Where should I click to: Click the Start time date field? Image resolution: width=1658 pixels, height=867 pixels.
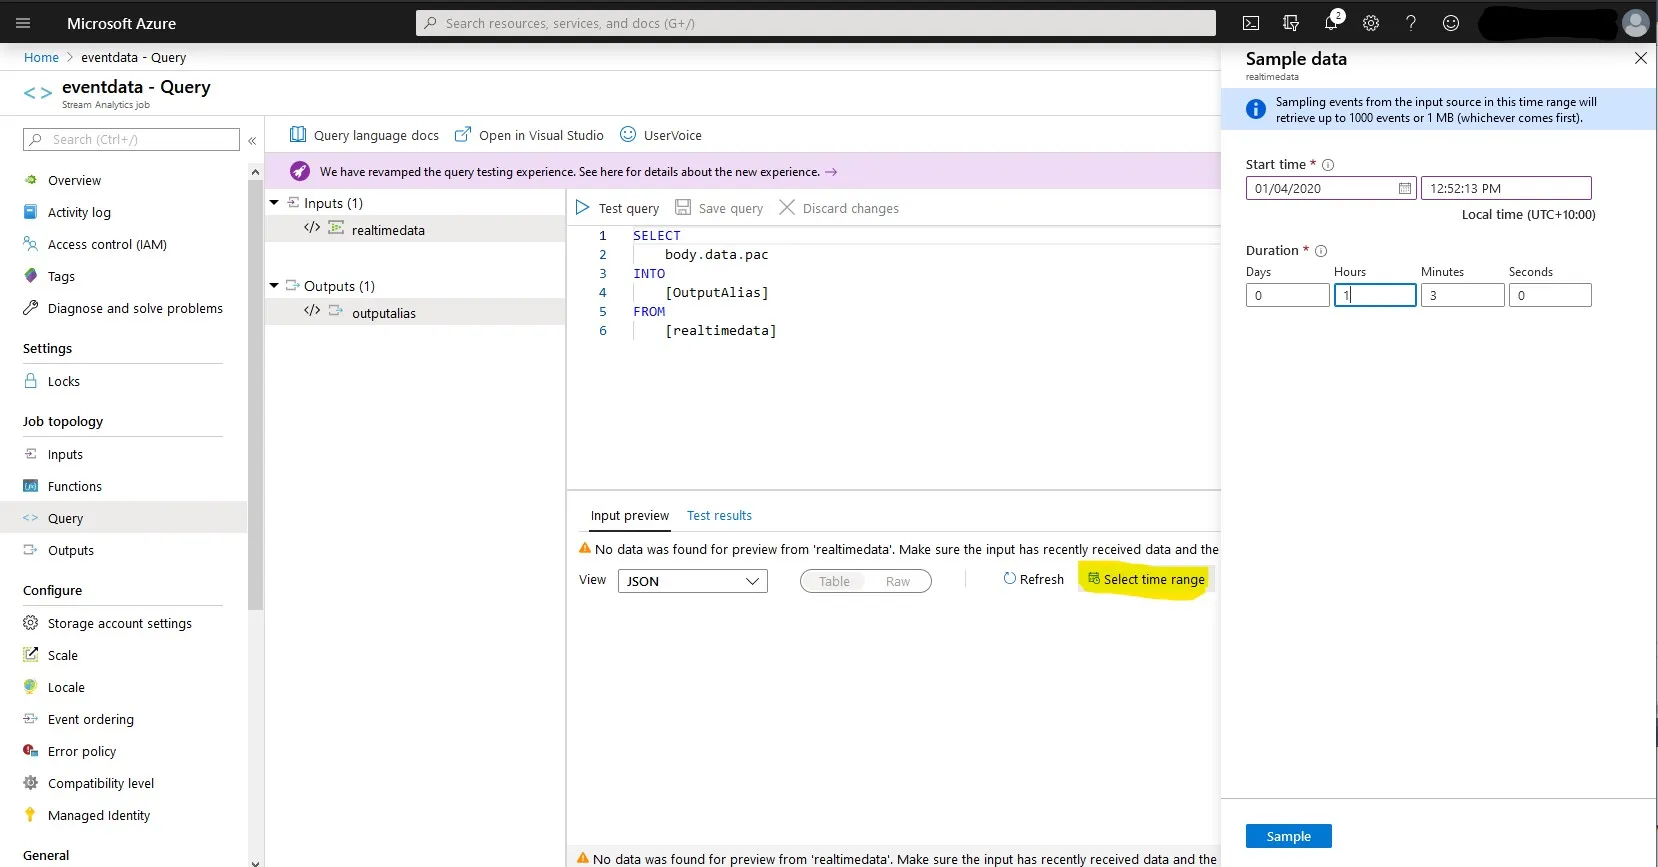pos(1331,188)
